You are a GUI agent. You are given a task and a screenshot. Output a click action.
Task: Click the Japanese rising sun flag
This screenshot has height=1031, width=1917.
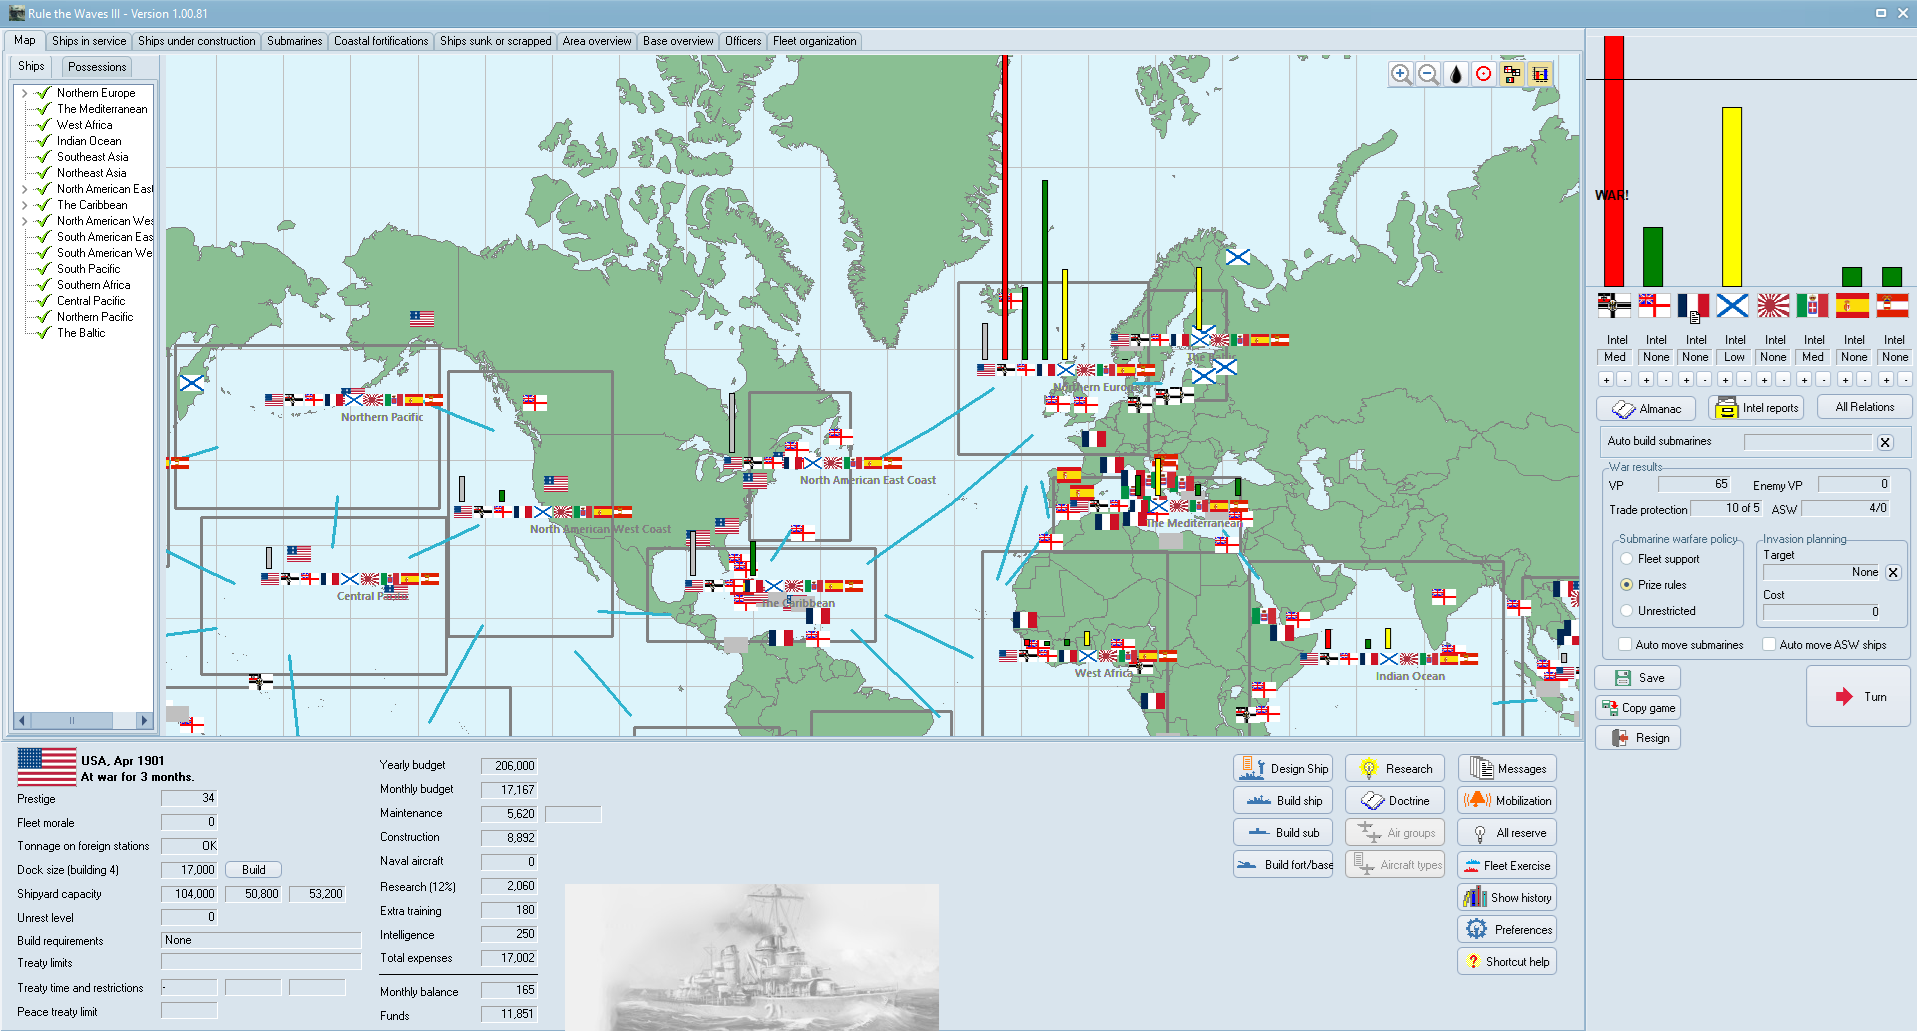1773,305
